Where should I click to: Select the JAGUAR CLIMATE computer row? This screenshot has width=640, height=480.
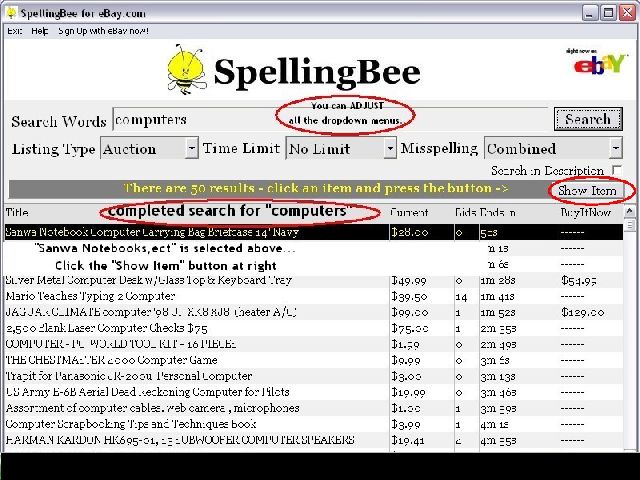coord(313,312)
